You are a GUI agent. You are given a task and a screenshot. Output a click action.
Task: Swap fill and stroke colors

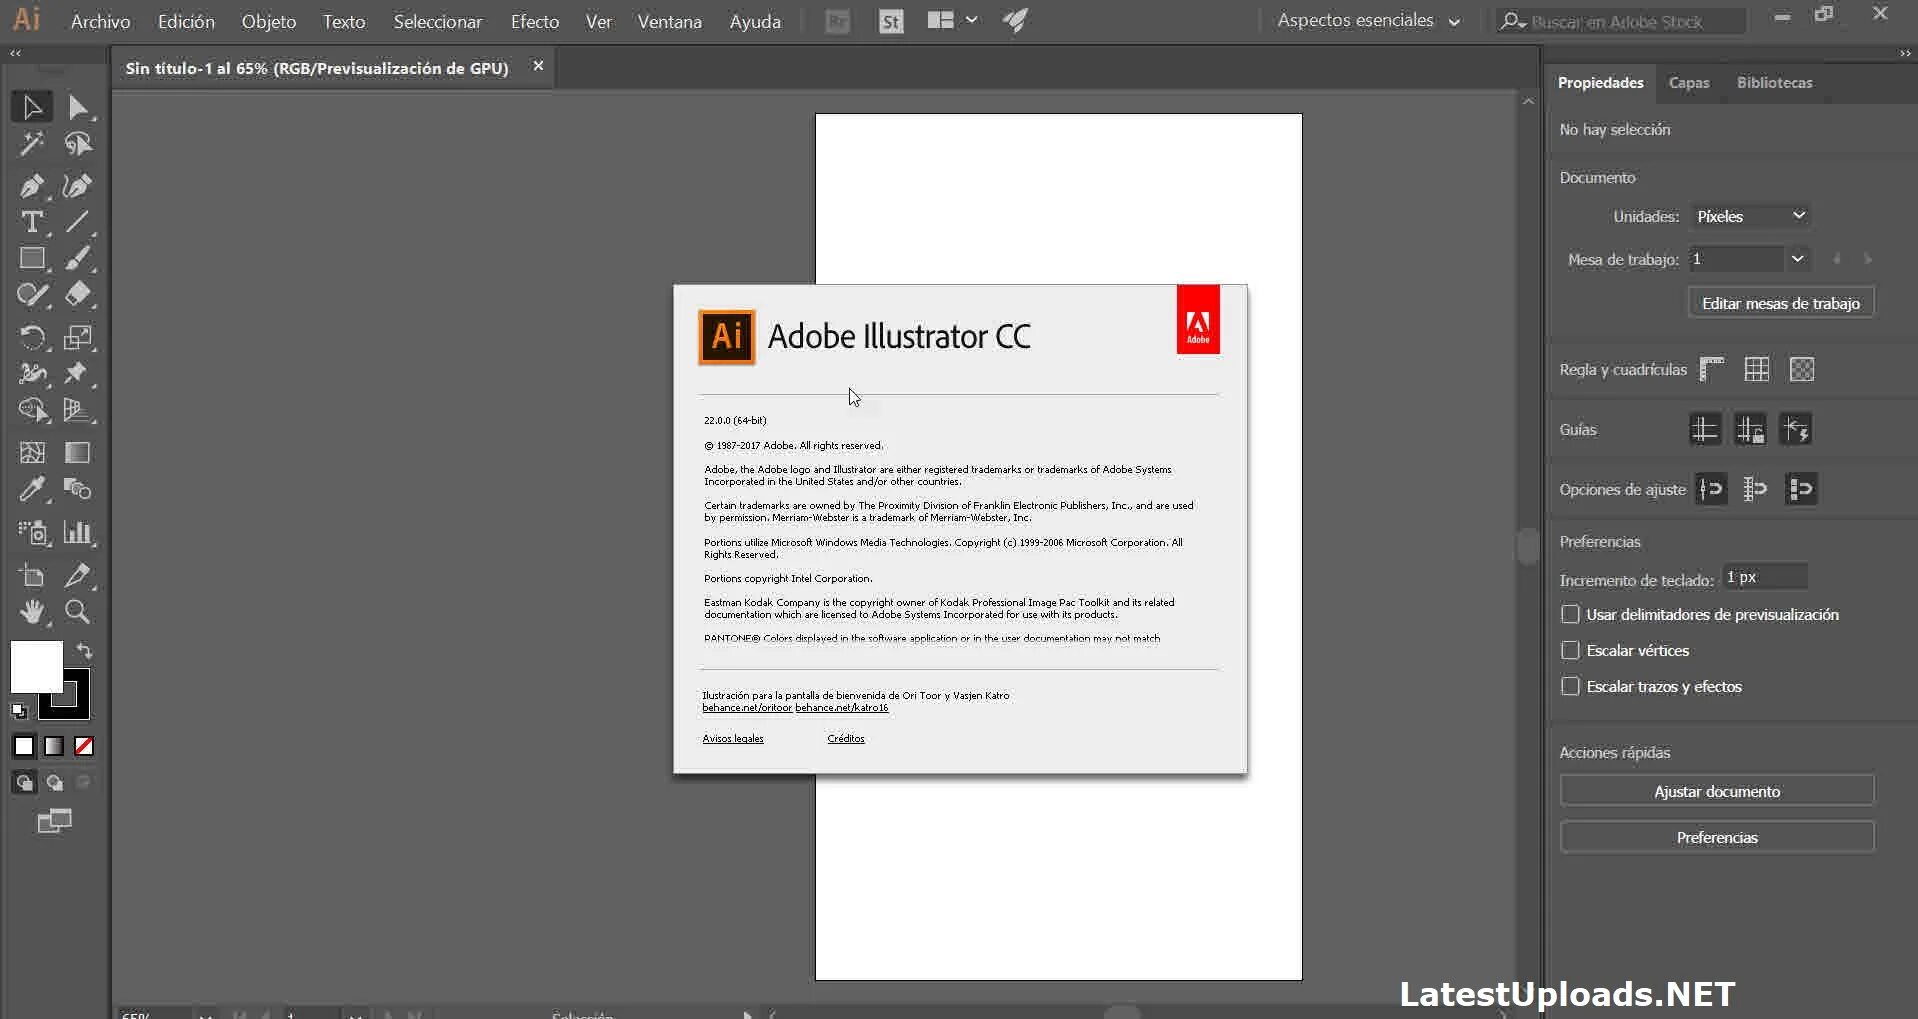85,651
